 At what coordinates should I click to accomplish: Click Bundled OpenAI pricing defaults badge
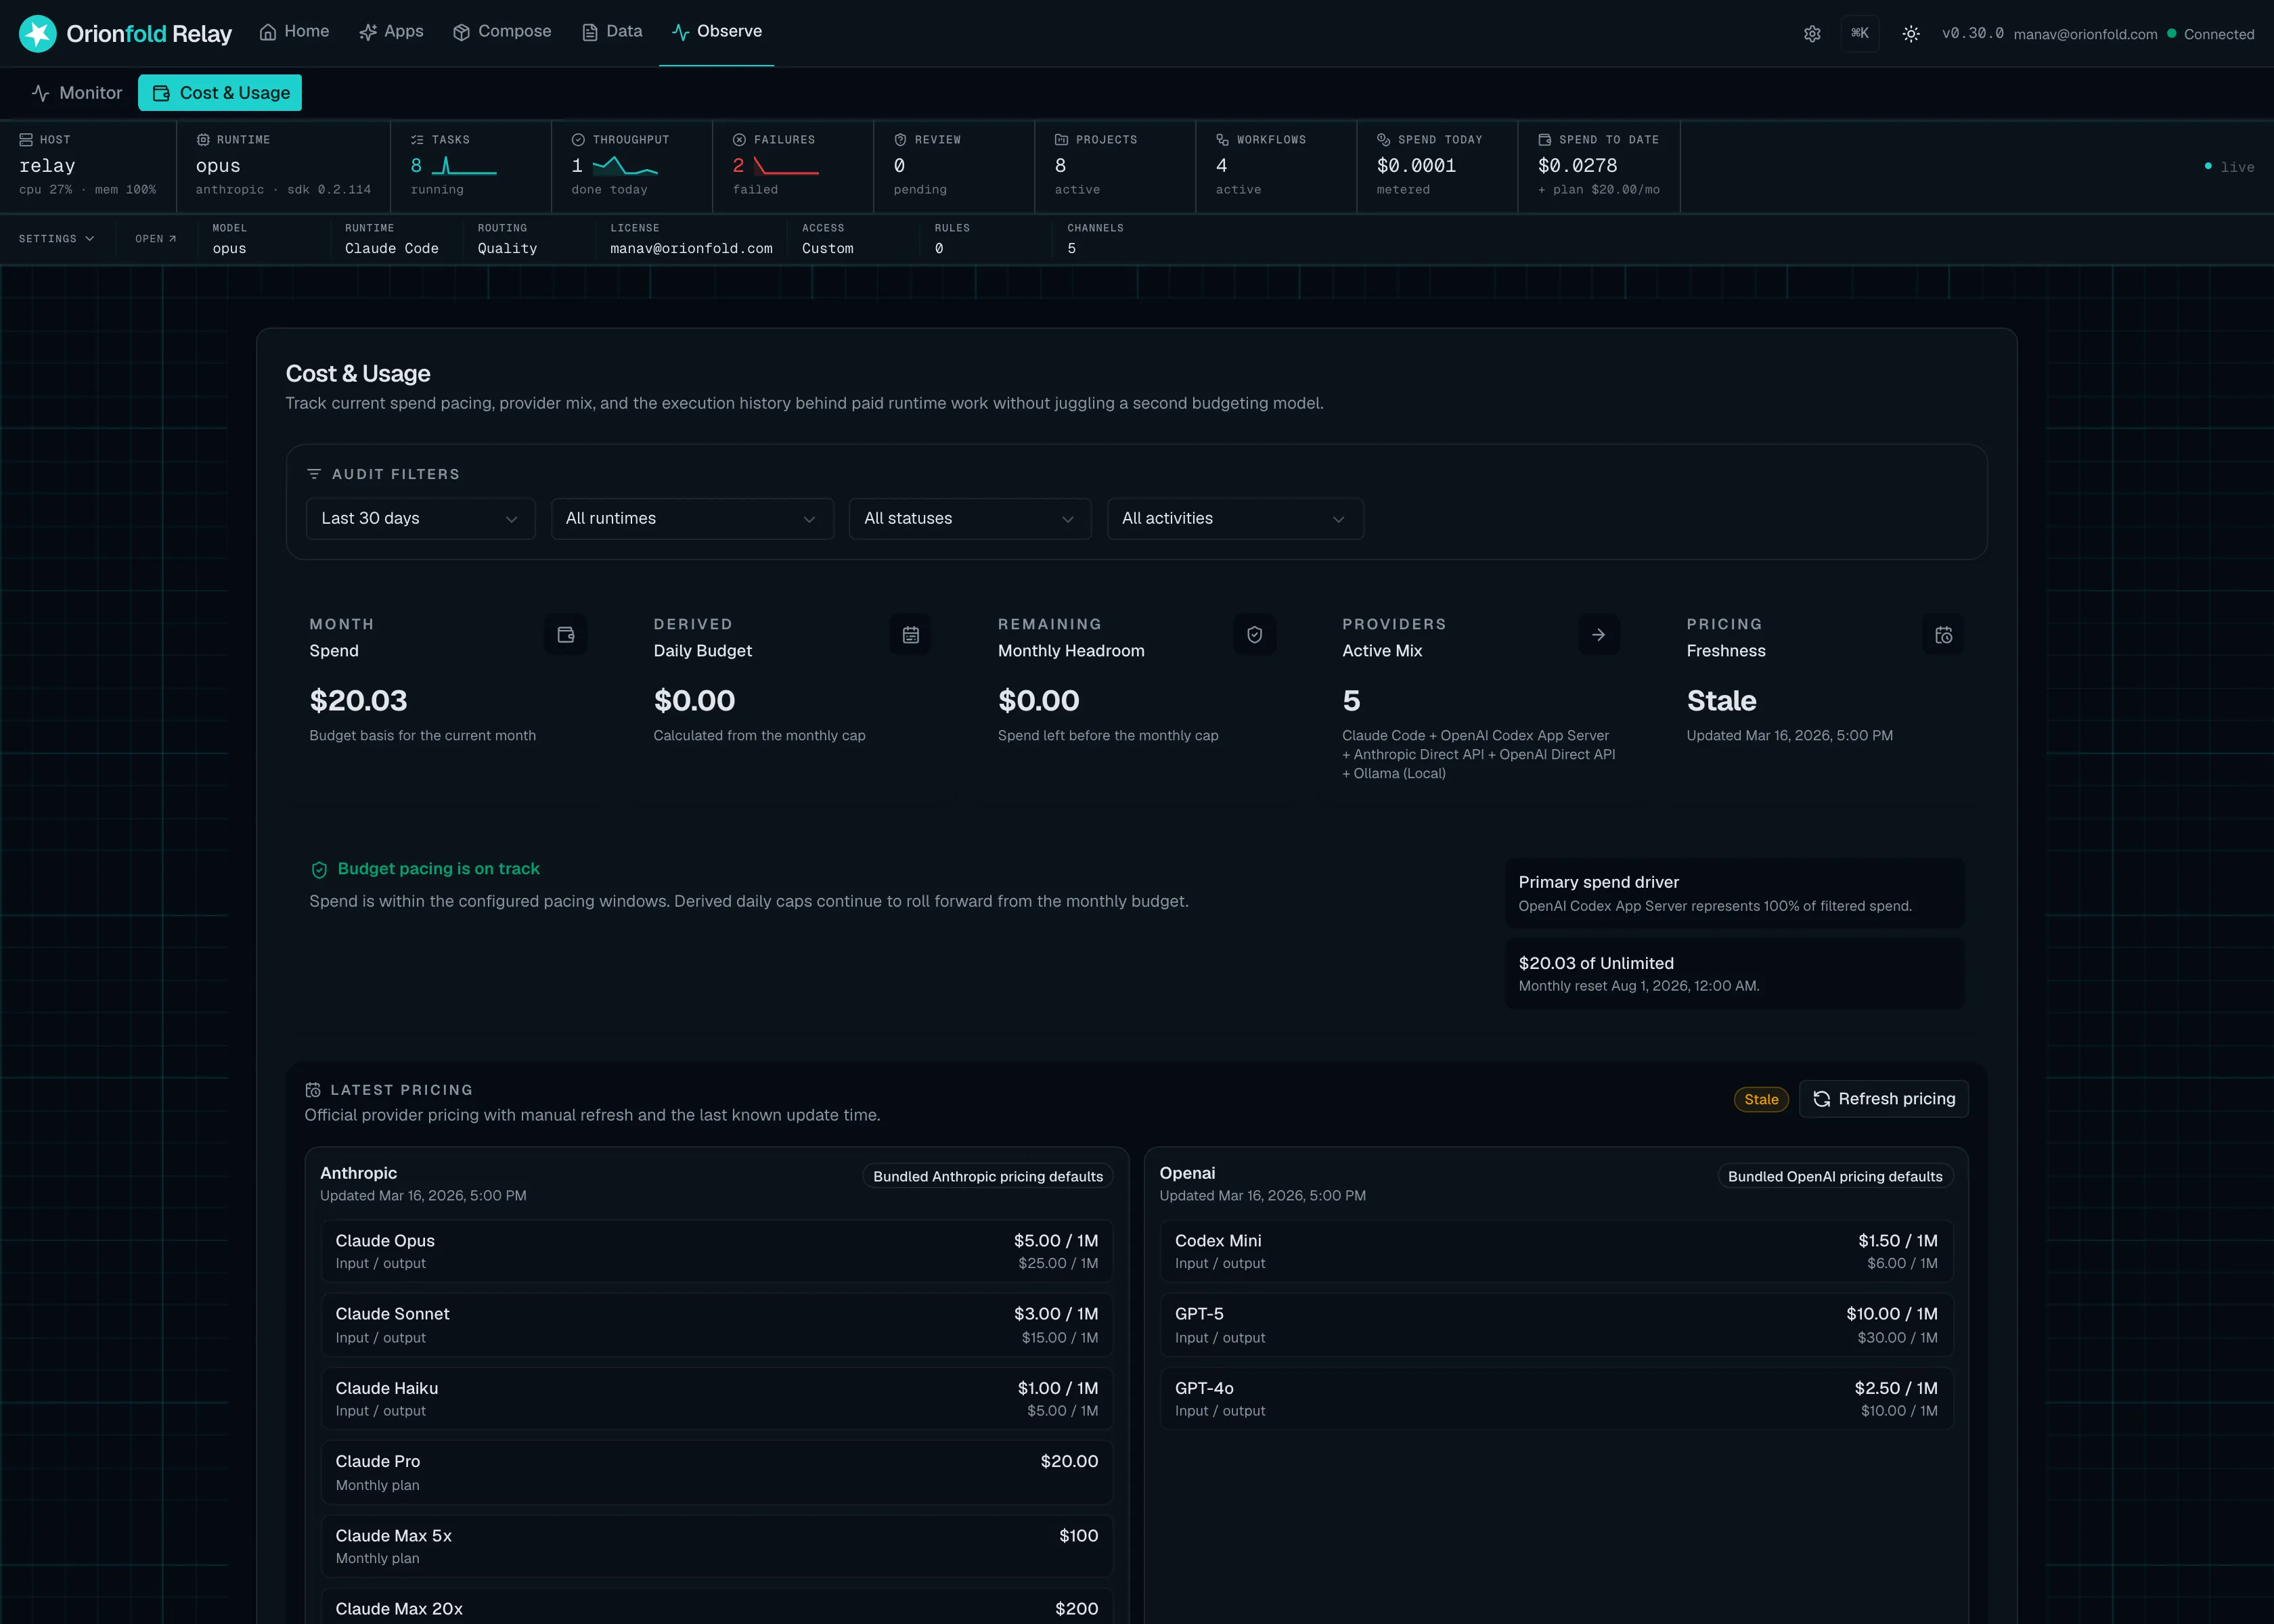tap(1835, 1177)
